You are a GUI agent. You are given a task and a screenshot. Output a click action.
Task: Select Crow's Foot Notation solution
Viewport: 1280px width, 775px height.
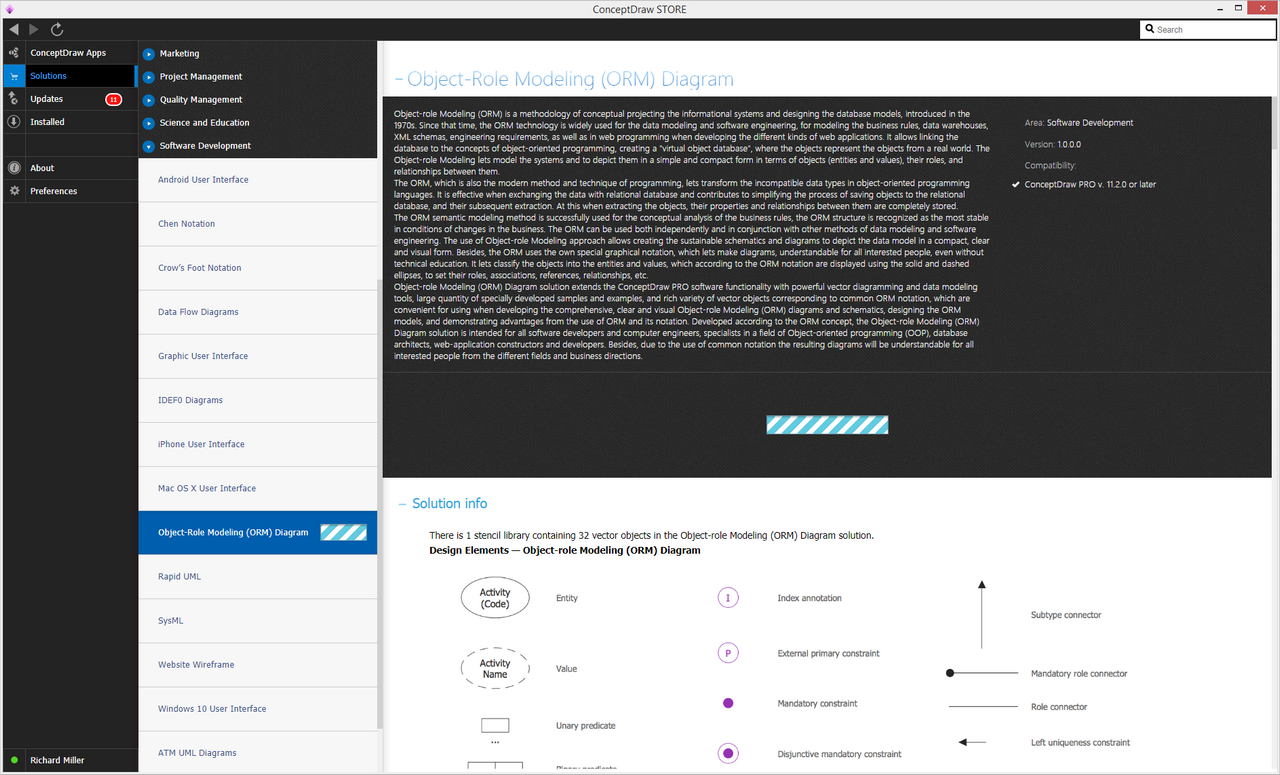click(x=258, y=268)
